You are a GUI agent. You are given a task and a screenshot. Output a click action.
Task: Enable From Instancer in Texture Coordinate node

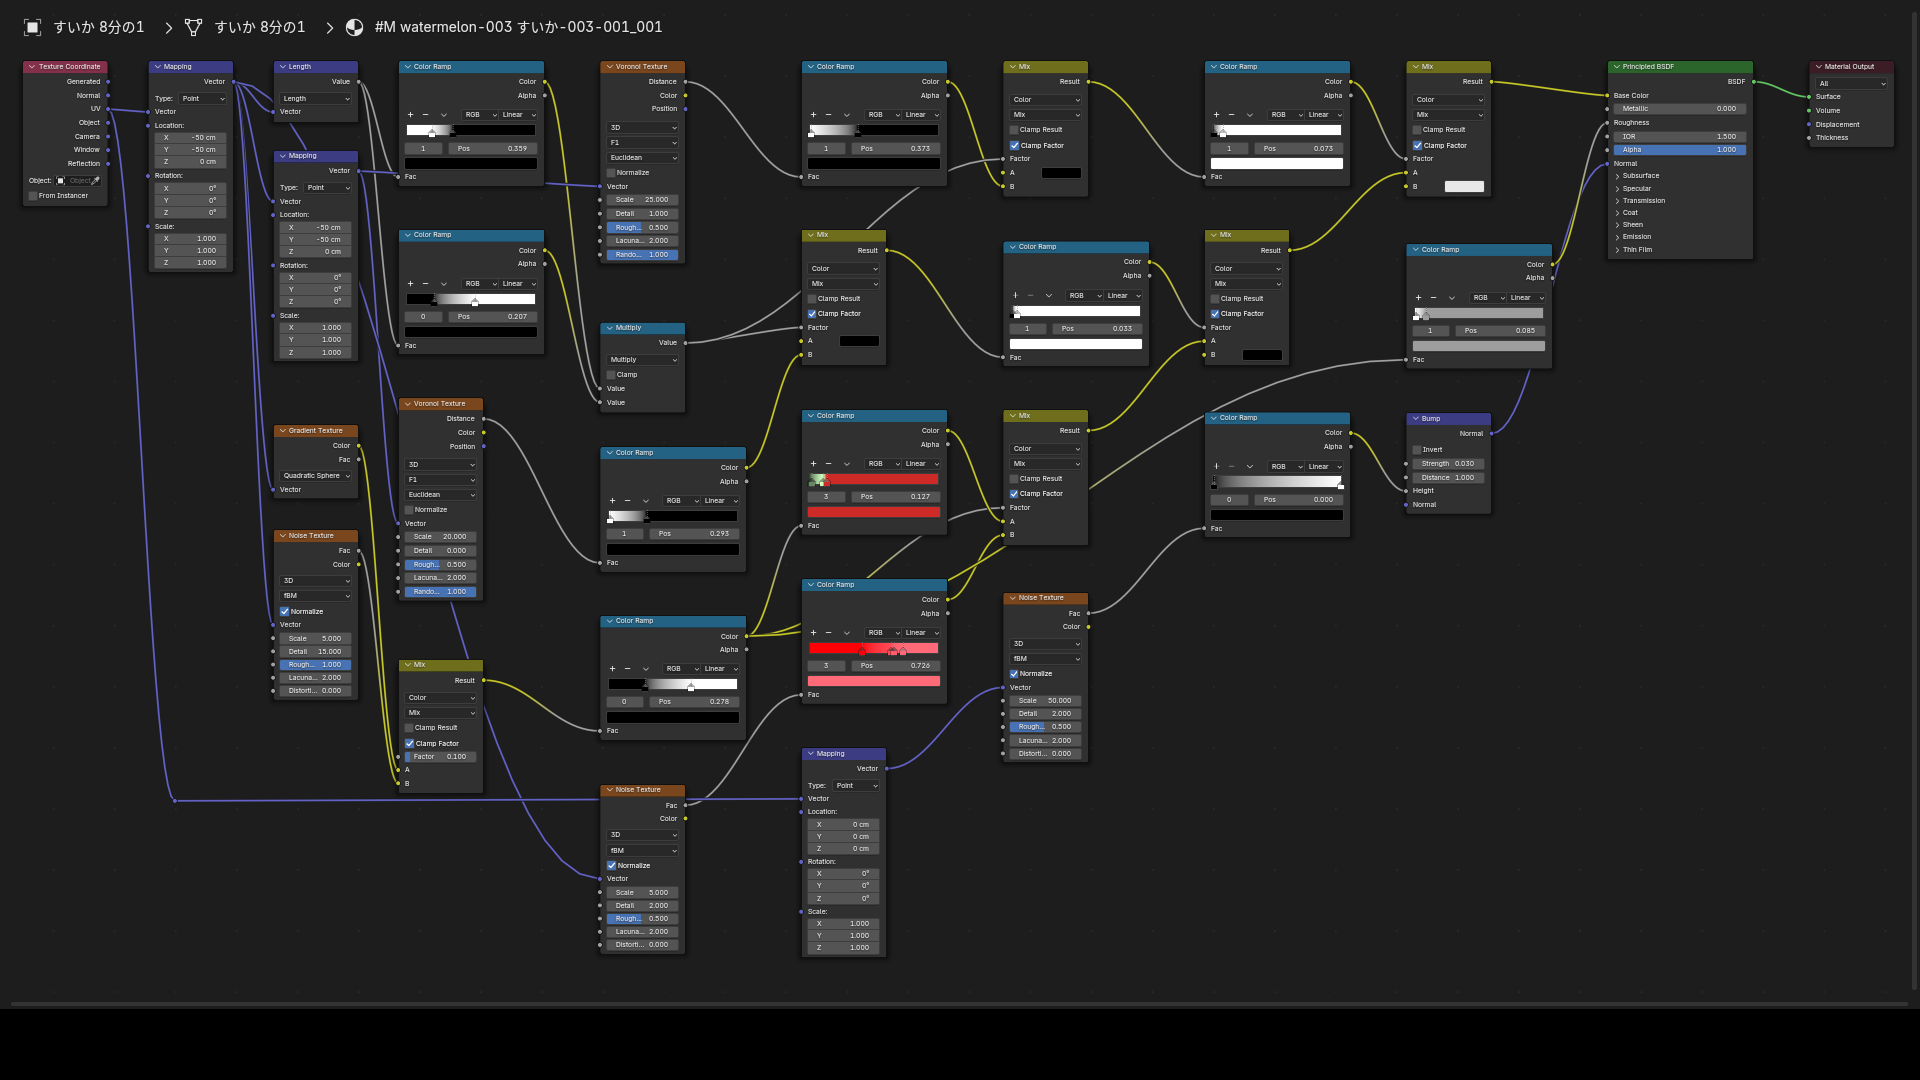tap(33, 196)
